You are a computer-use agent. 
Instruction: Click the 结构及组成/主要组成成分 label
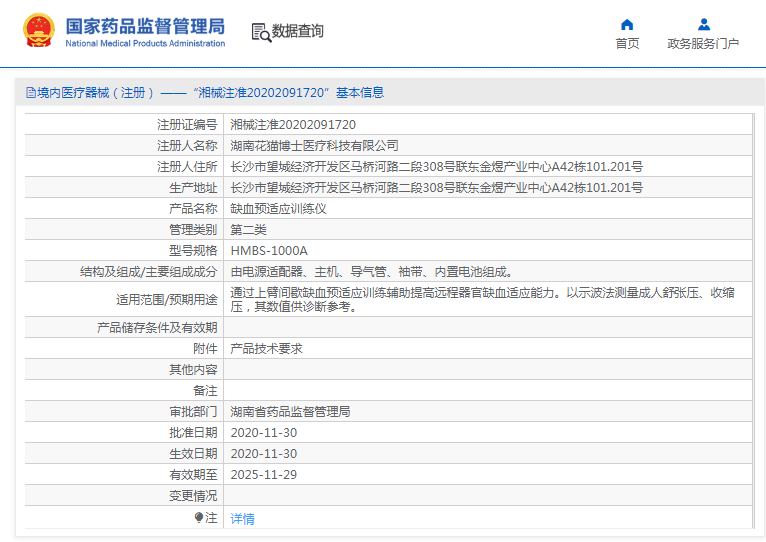point(149,272)
